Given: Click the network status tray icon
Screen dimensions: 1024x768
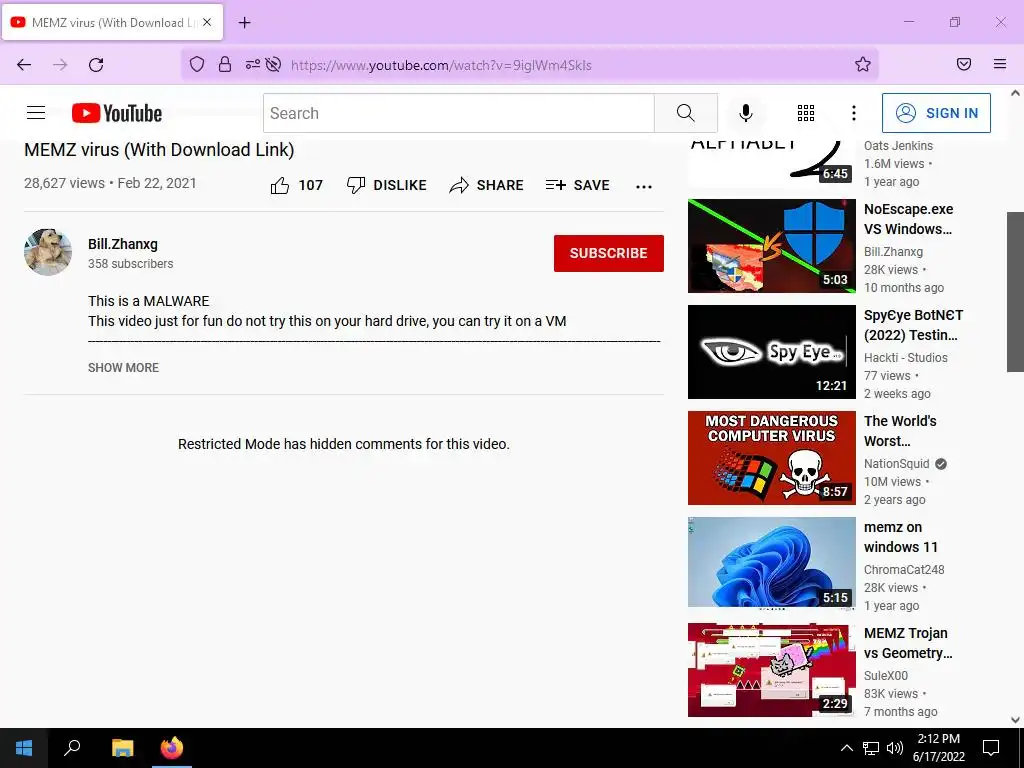Looking at the screenshot, I should pyautogui.click(x=871, y=748).
